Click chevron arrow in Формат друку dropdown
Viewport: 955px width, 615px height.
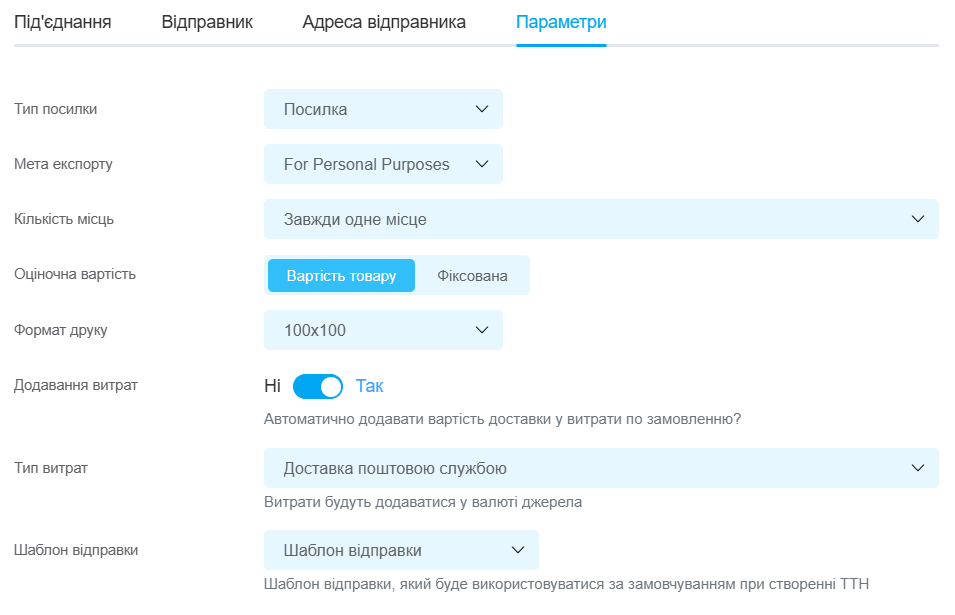pos(482,330)
